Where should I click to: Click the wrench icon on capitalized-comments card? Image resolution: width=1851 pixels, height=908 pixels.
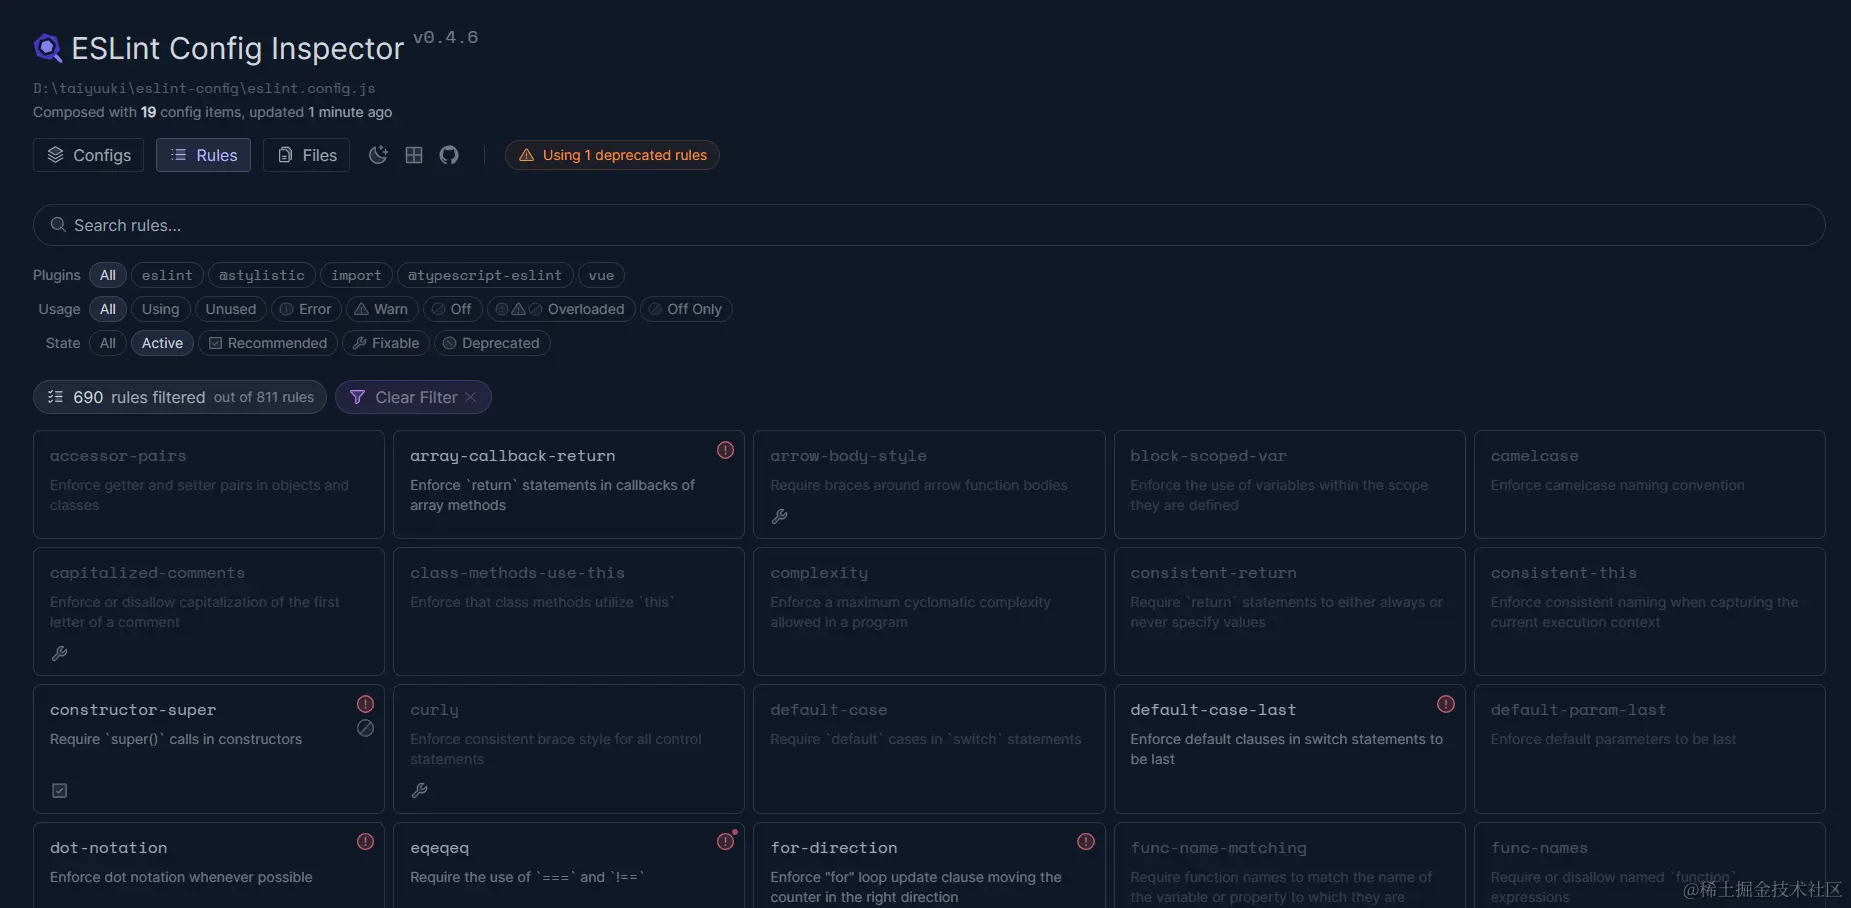60,653
